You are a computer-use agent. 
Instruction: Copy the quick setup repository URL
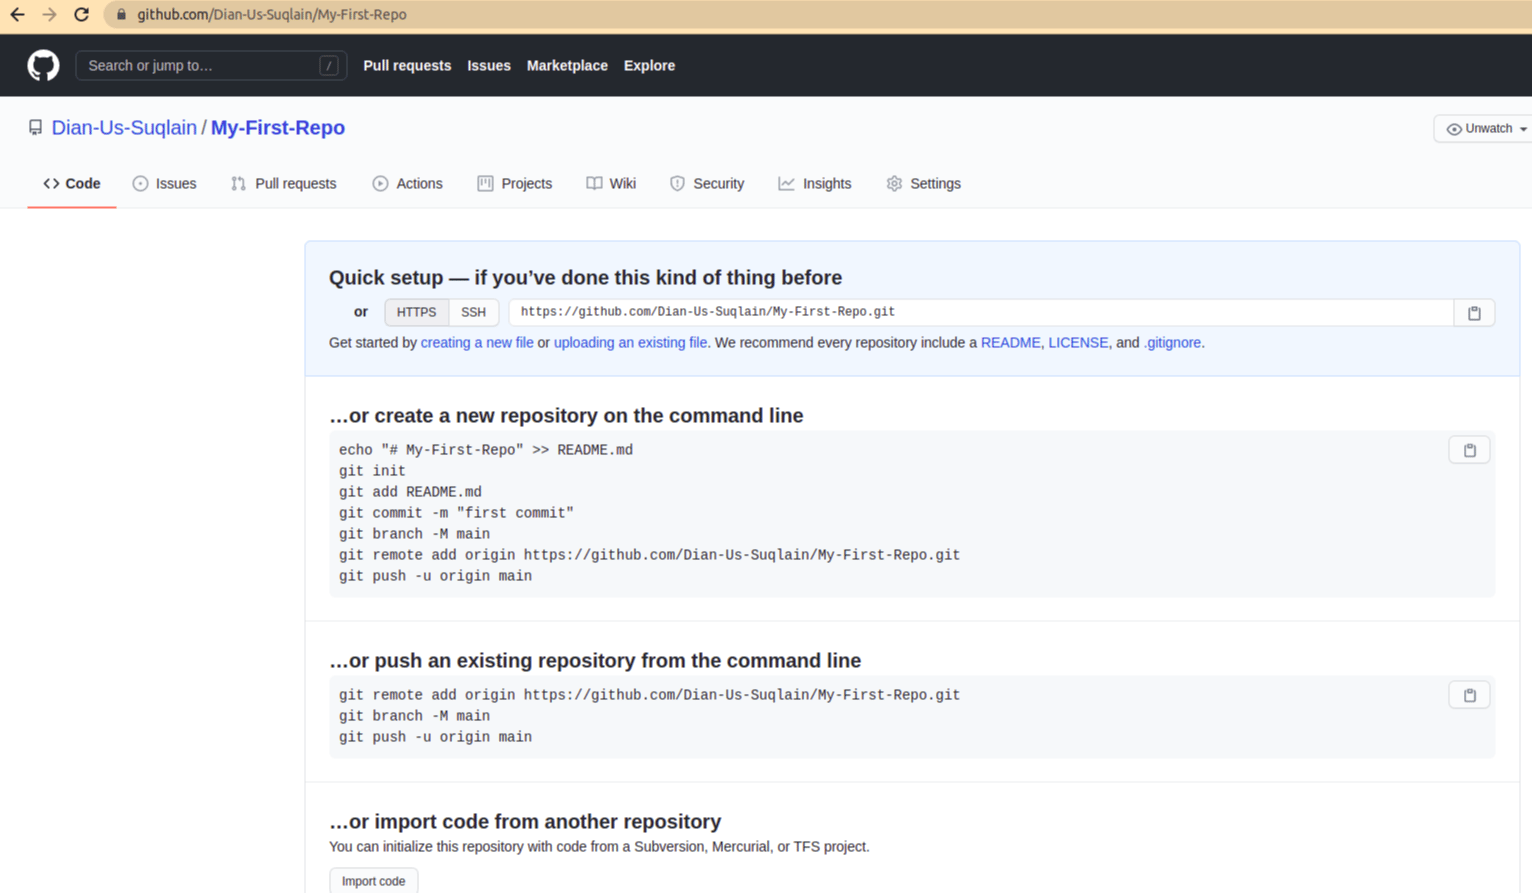[x=1474, y=313]
